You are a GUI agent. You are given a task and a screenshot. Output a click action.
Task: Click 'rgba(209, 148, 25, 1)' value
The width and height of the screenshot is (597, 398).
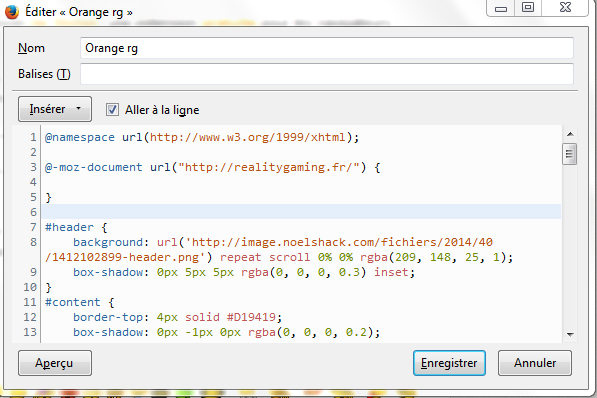coord(433,257)
